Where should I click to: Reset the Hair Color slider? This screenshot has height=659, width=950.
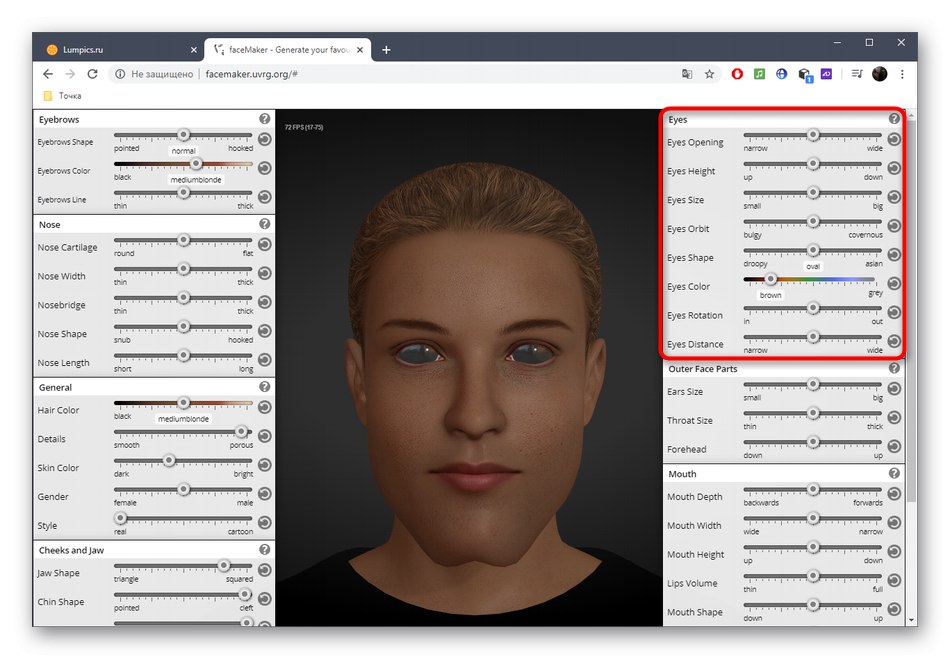click(x=264, y=407)
